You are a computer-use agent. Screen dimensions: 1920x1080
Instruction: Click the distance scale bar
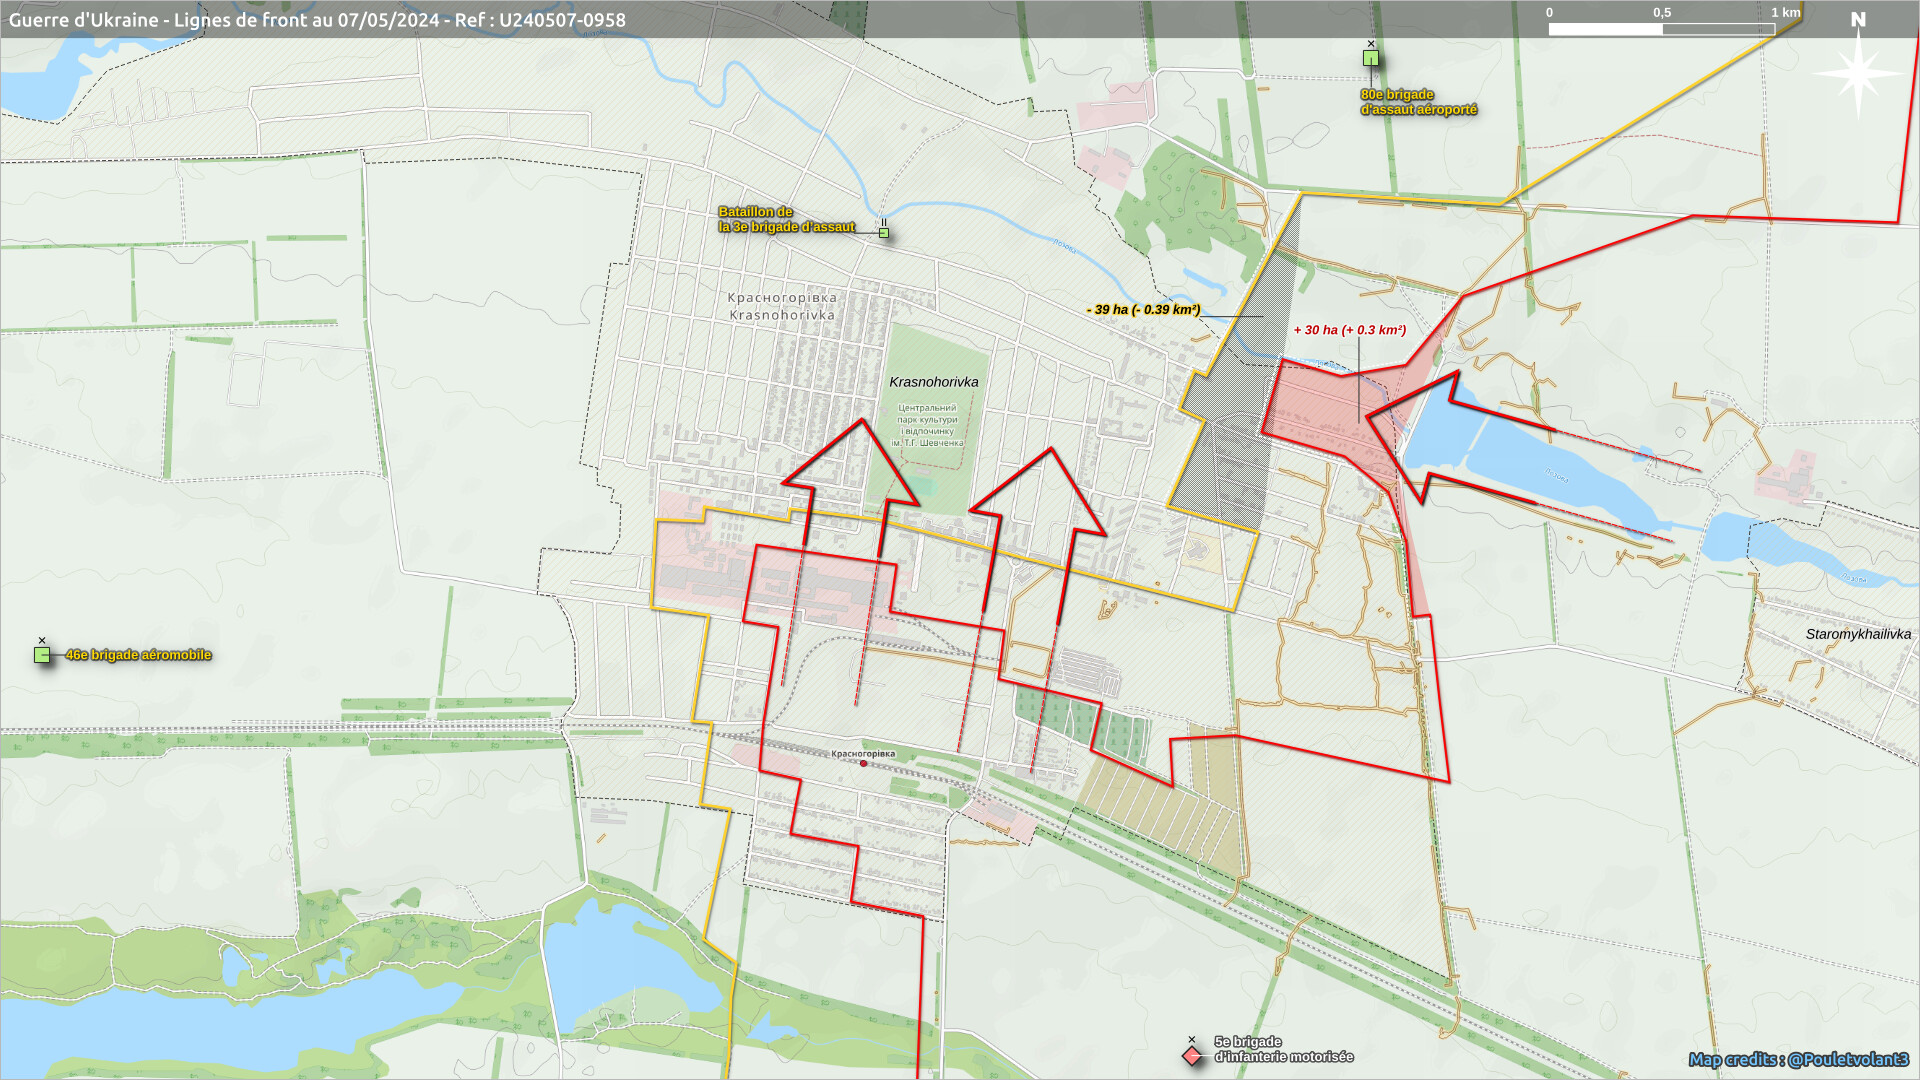tap(1661, 29)
